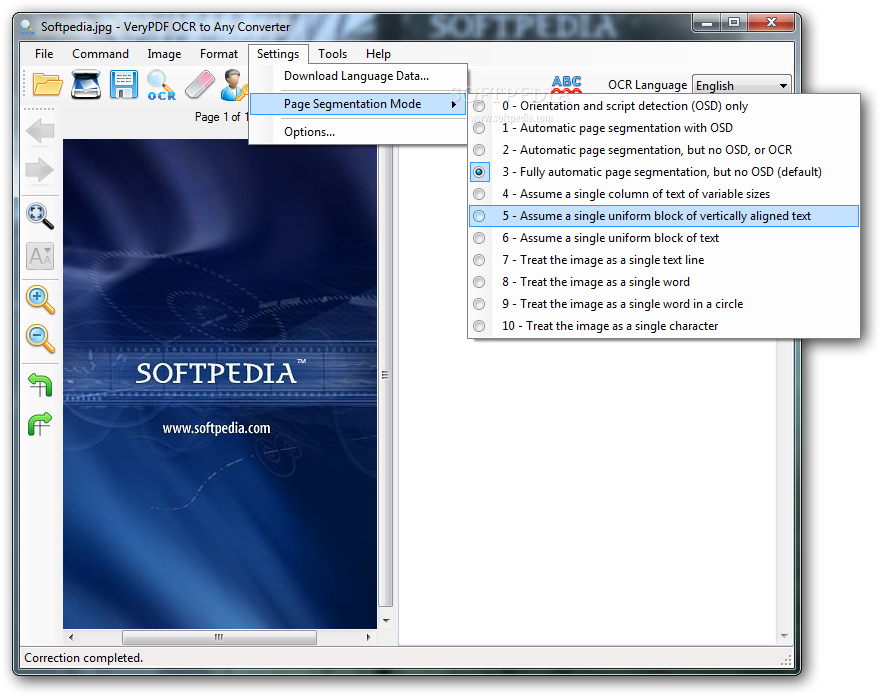
Task: Select mode 10 single character
Action: [664, 326]
